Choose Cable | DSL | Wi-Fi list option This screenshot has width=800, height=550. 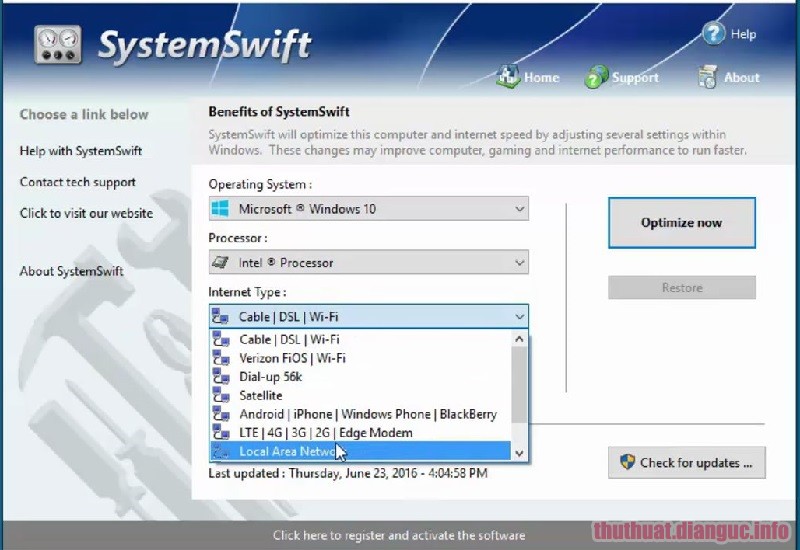click(361, 339)
